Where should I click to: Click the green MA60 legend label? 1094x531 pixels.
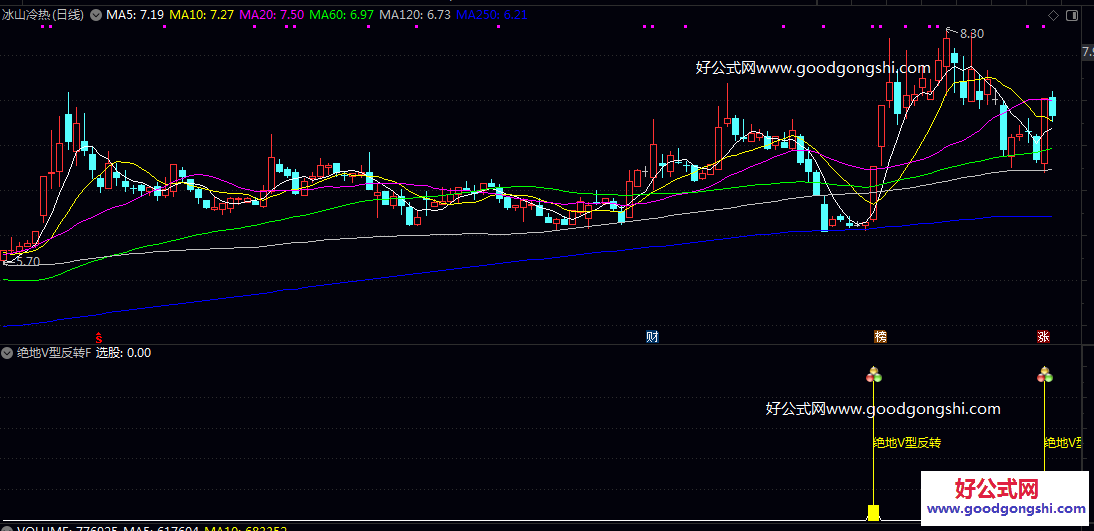[x=341, y=15]
